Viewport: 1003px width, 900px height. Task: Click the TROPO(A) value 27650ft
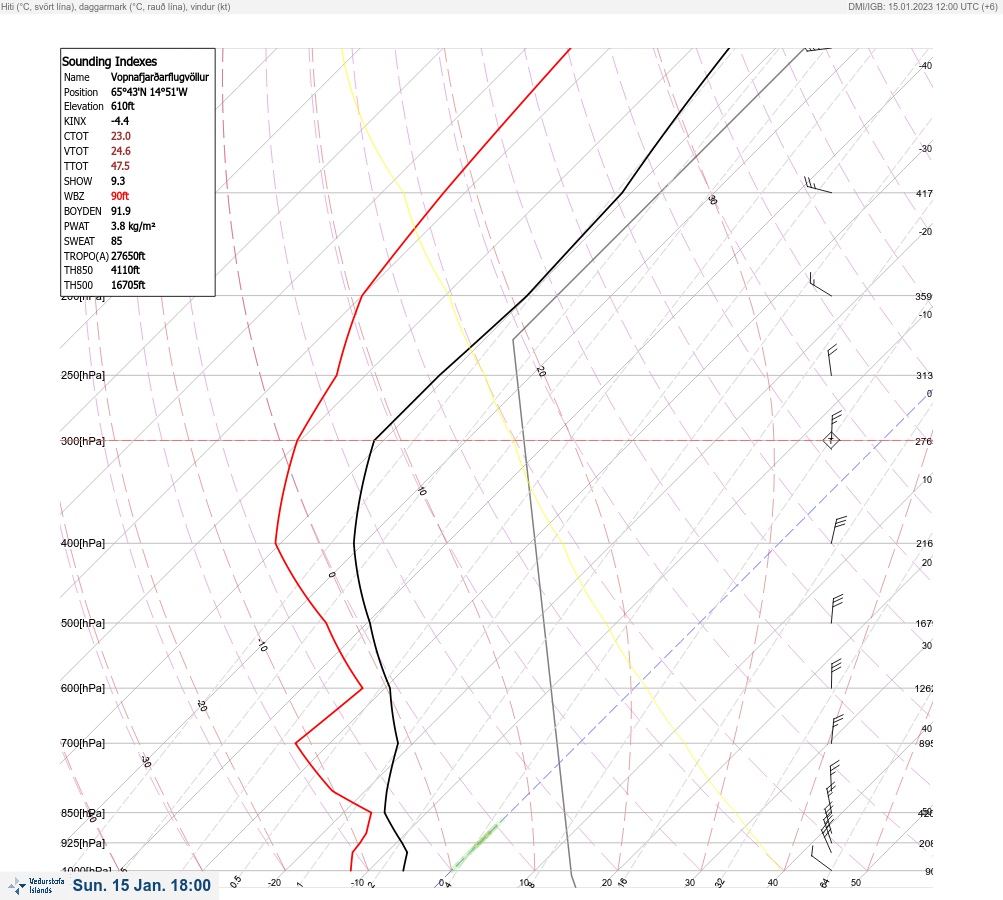pos(128,256)
